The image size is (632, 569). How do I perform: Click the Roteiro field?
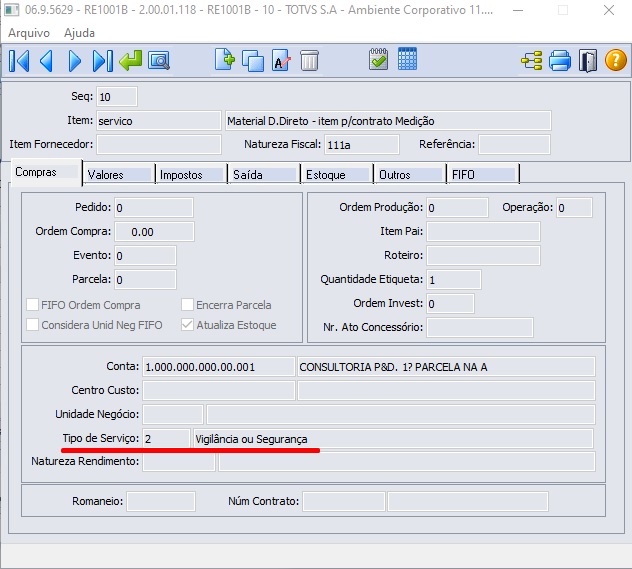(483, 255)
